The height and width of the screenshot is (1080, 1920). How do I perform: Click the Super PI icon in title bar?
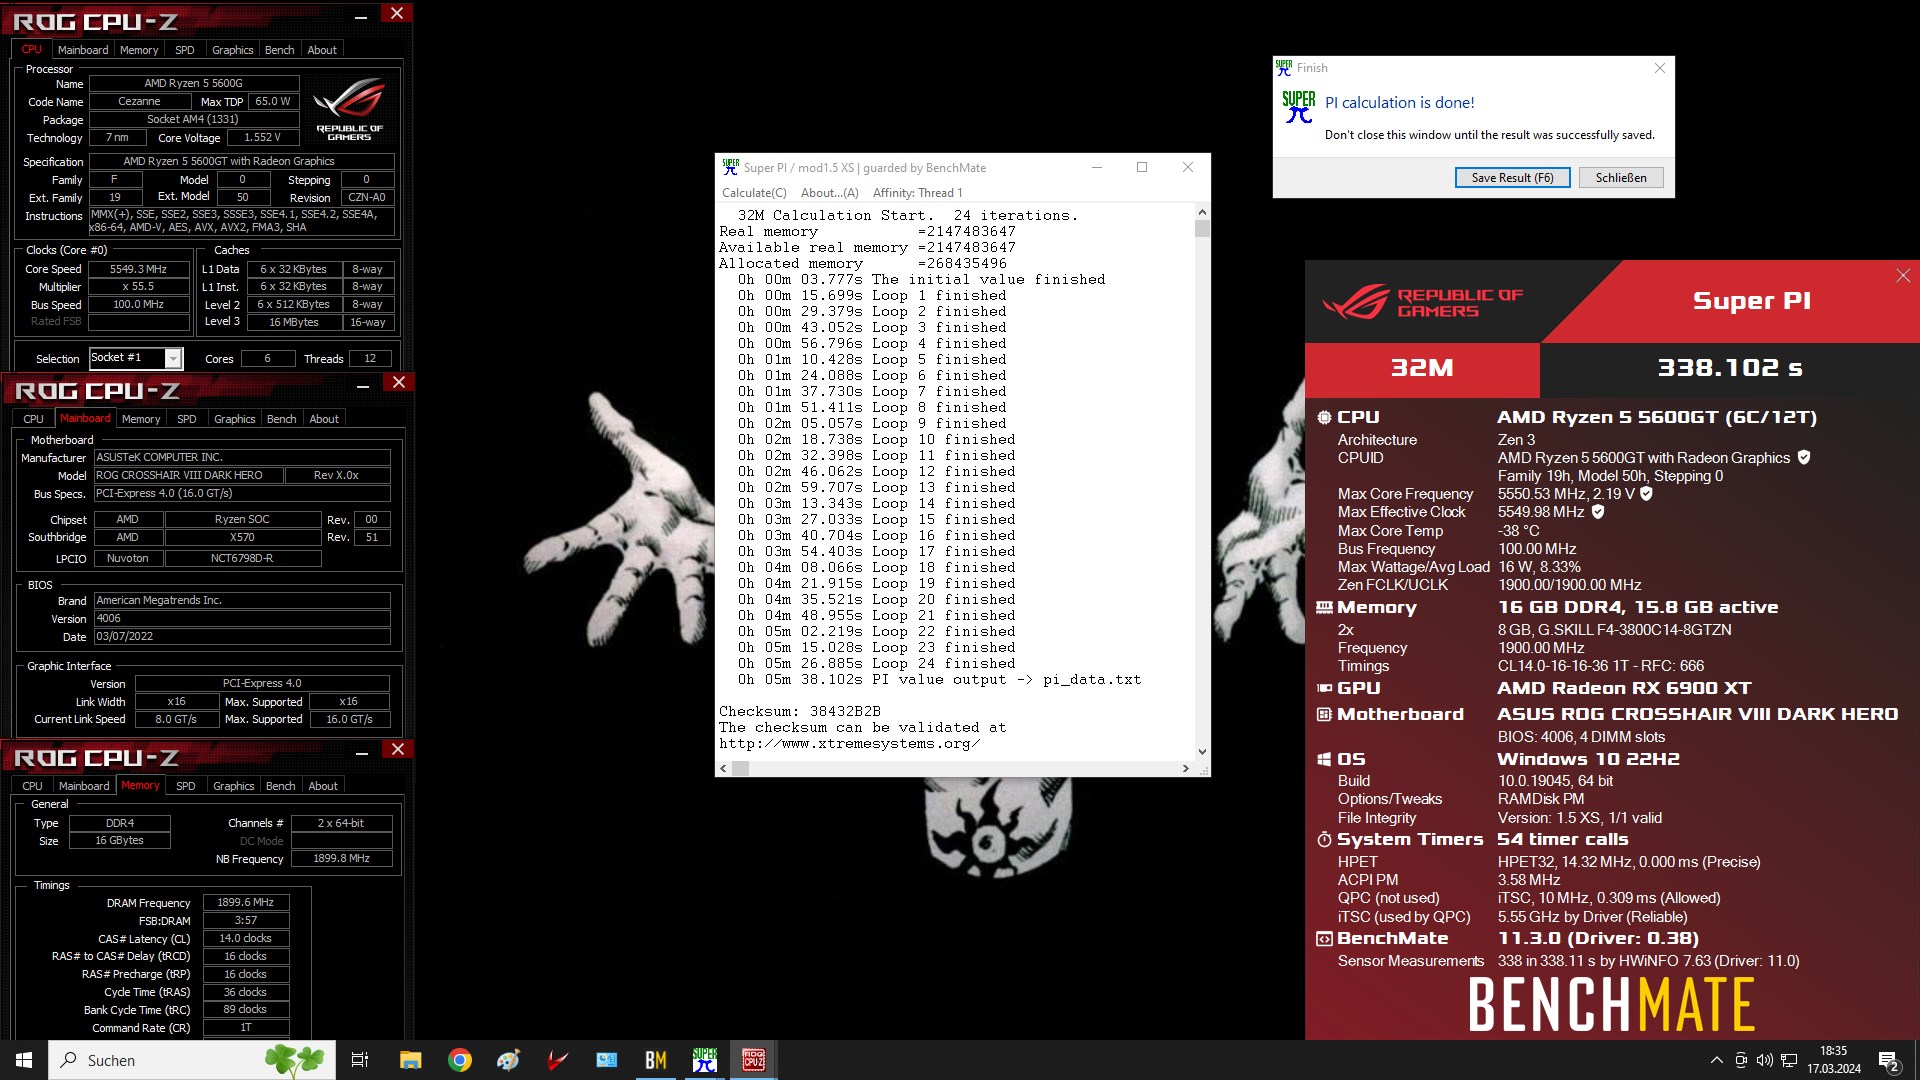click(x=731, y=167)
